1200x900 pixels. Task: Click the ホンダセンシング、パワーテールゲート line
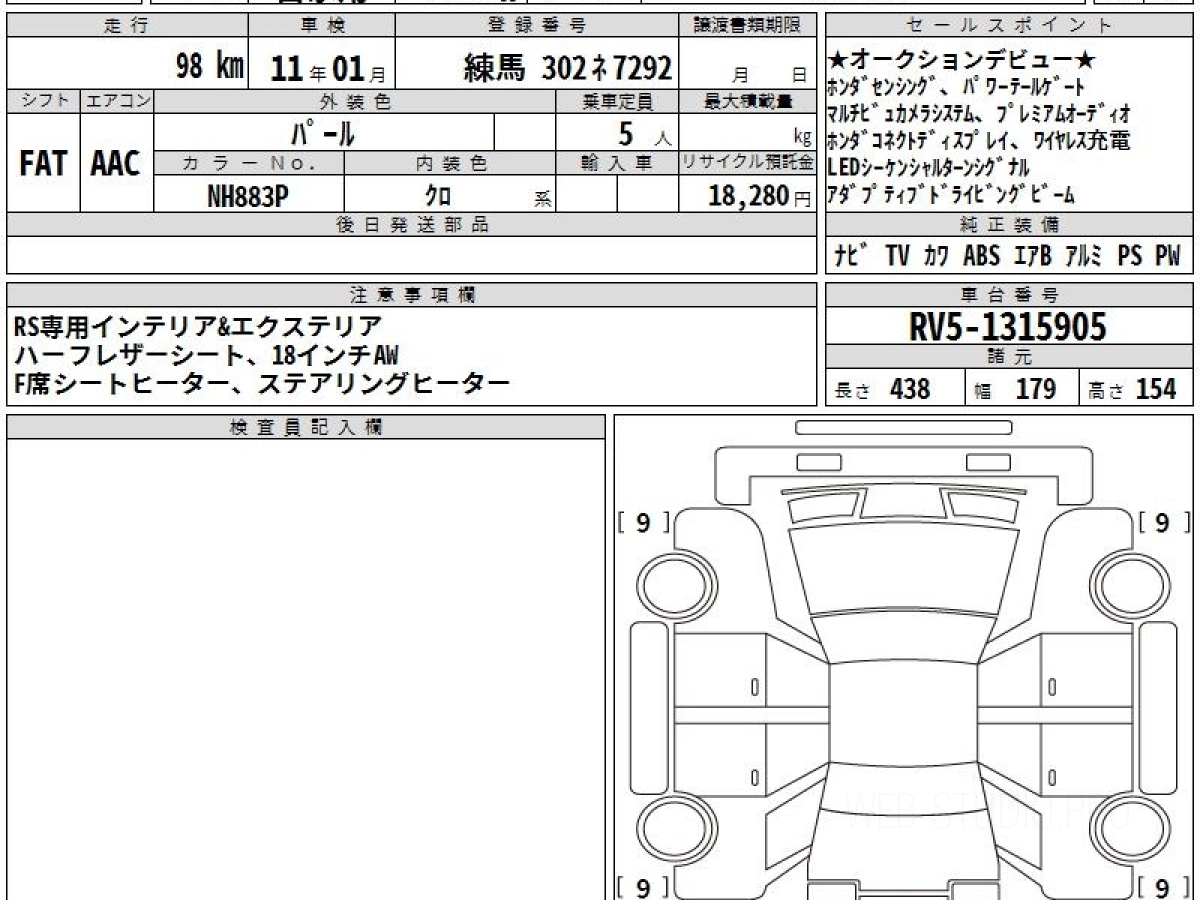(x=956, y=88)
